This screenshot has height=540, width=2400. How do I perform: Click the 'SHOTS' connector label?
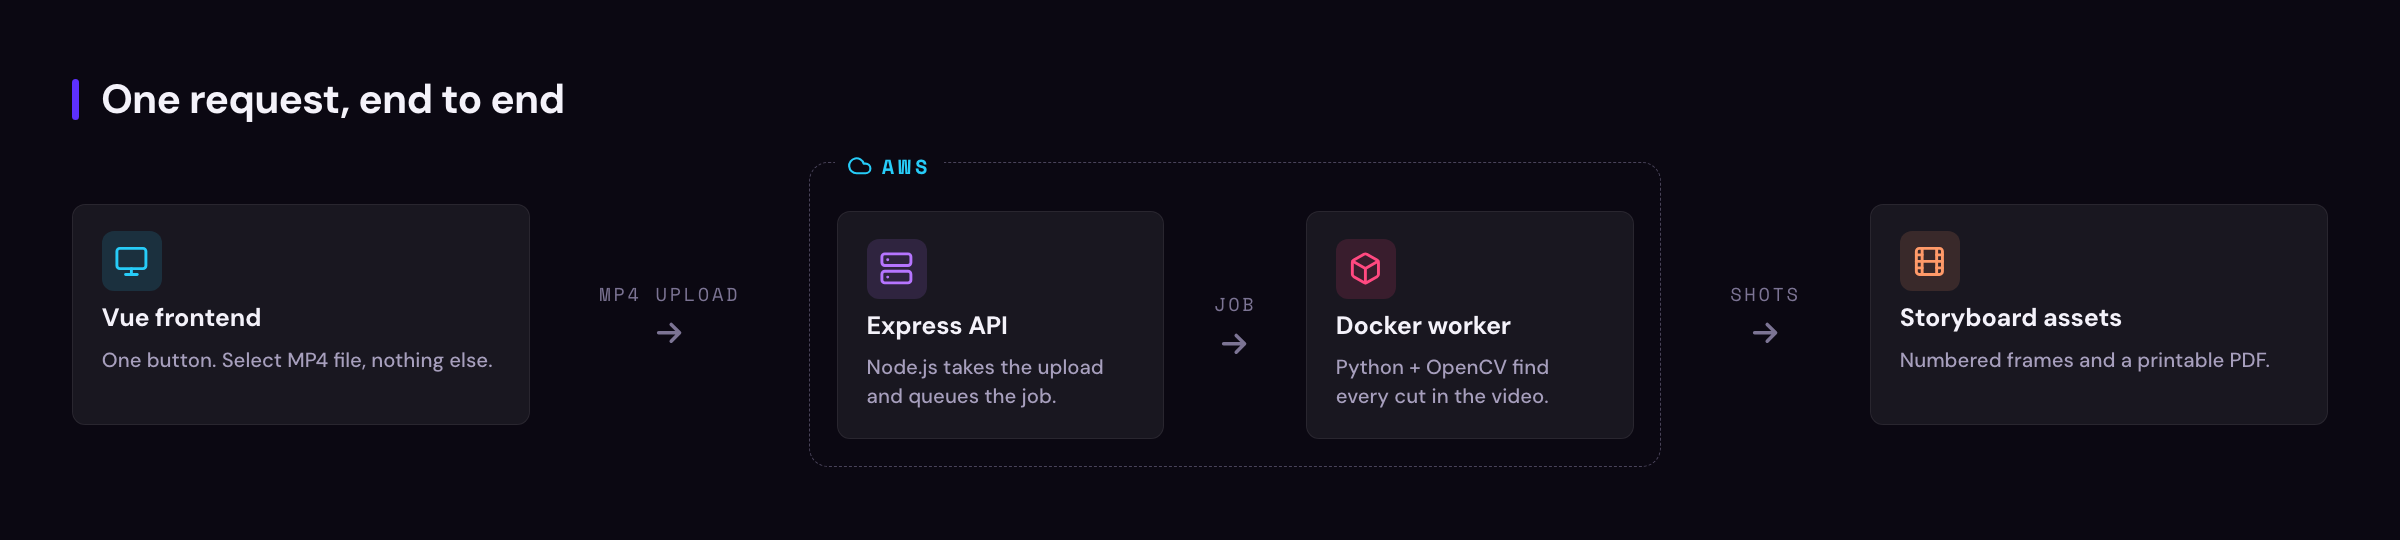(1765, 295)
